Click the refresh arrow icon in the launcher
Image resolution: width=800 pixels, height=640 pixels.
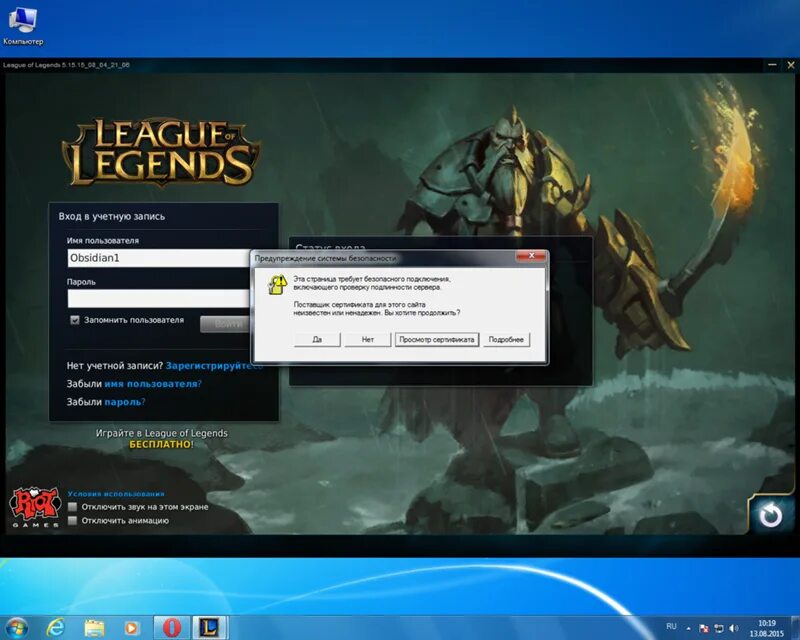click(x=770, y=515)
